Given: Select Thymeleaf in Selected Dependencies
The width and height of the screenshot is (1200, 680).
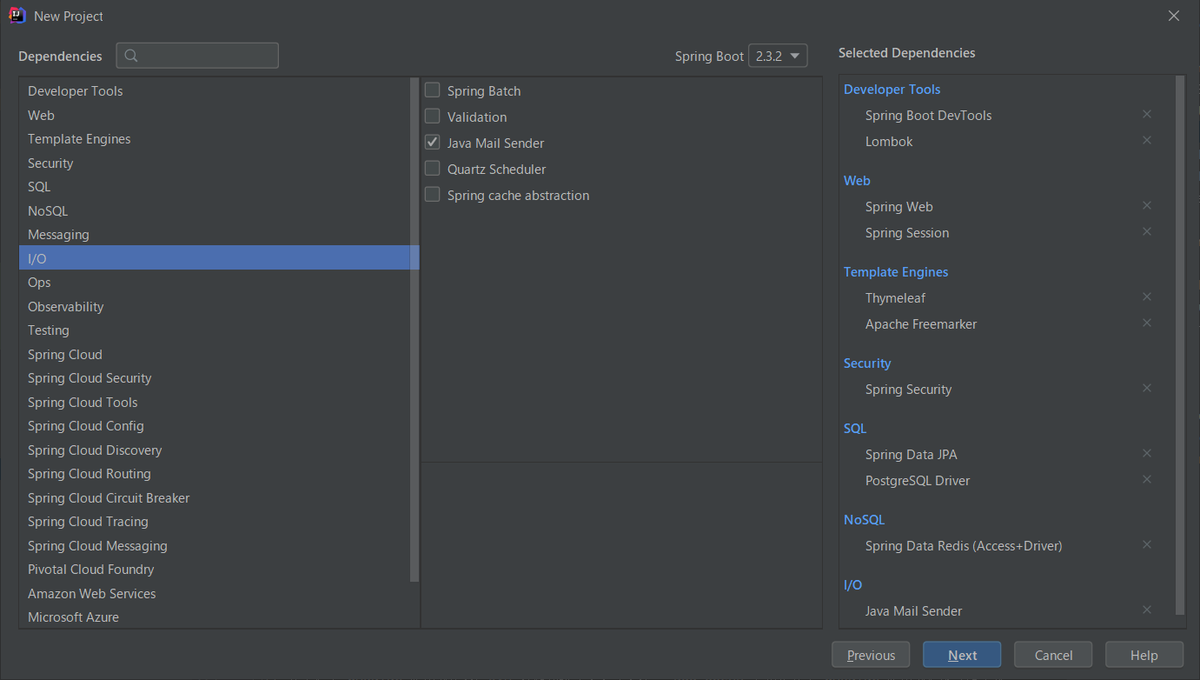Looking at the screenshot, I should 897,298.
